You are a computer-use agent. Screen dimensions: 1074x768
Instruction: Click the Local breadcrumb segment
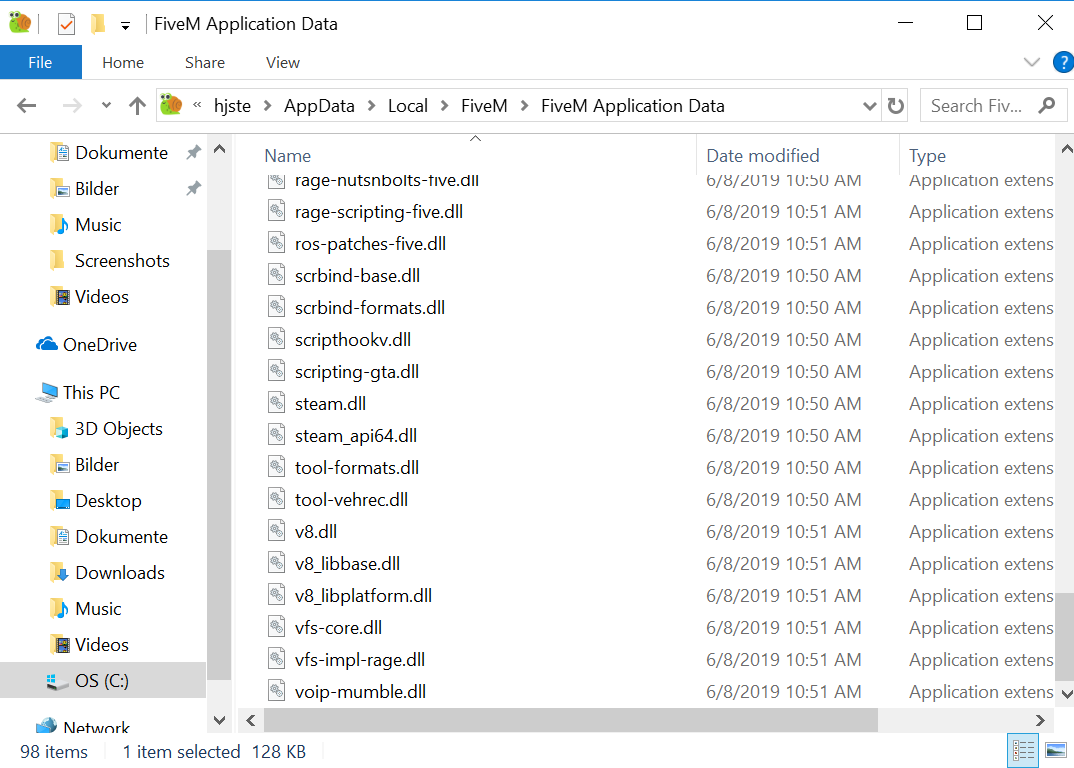click(x=408, y=106)
